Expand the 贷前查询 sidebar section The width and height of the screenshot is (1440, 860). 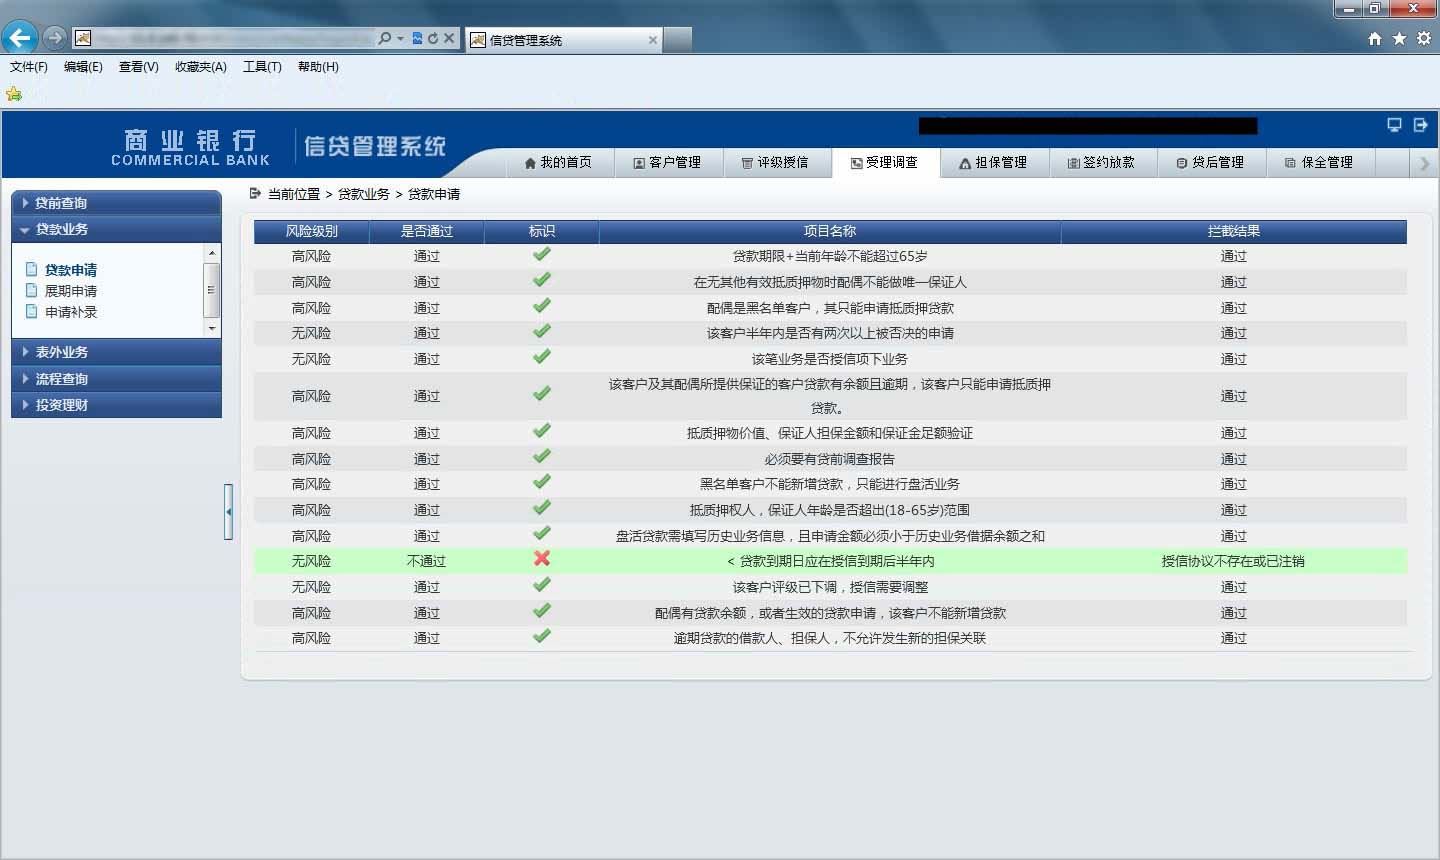116,203
